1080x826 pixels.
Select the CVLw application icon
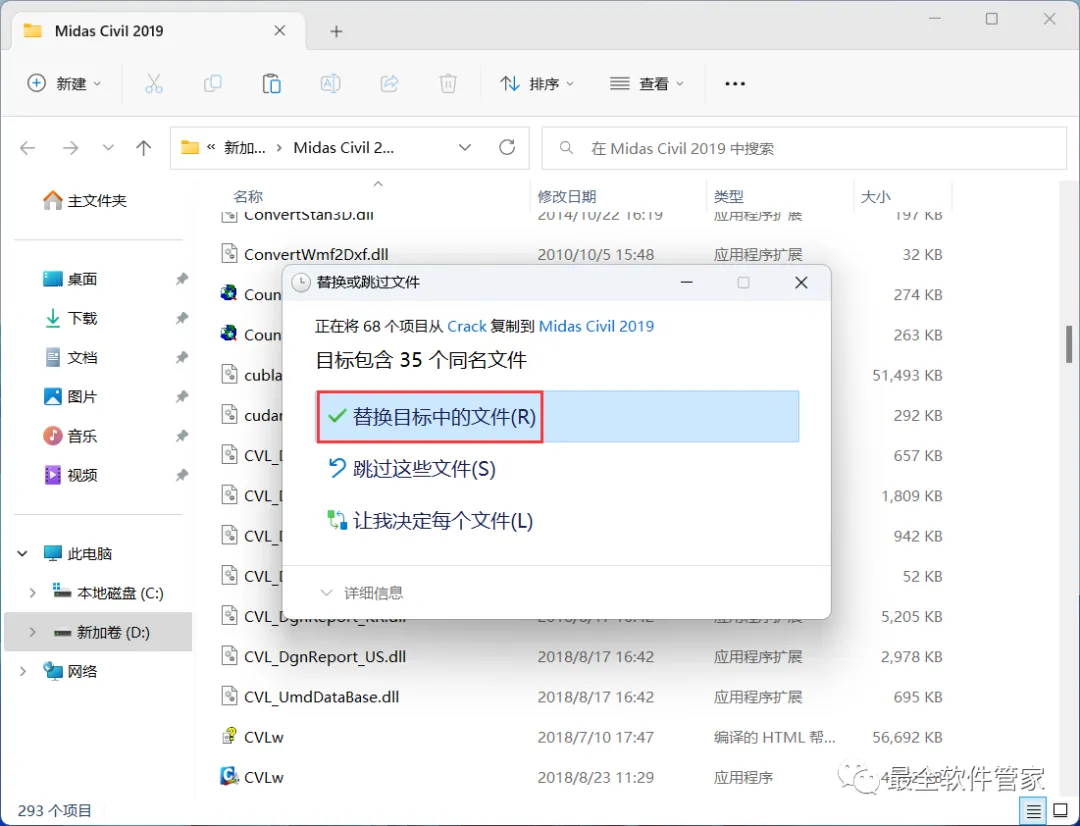click(x=229, y=776)
